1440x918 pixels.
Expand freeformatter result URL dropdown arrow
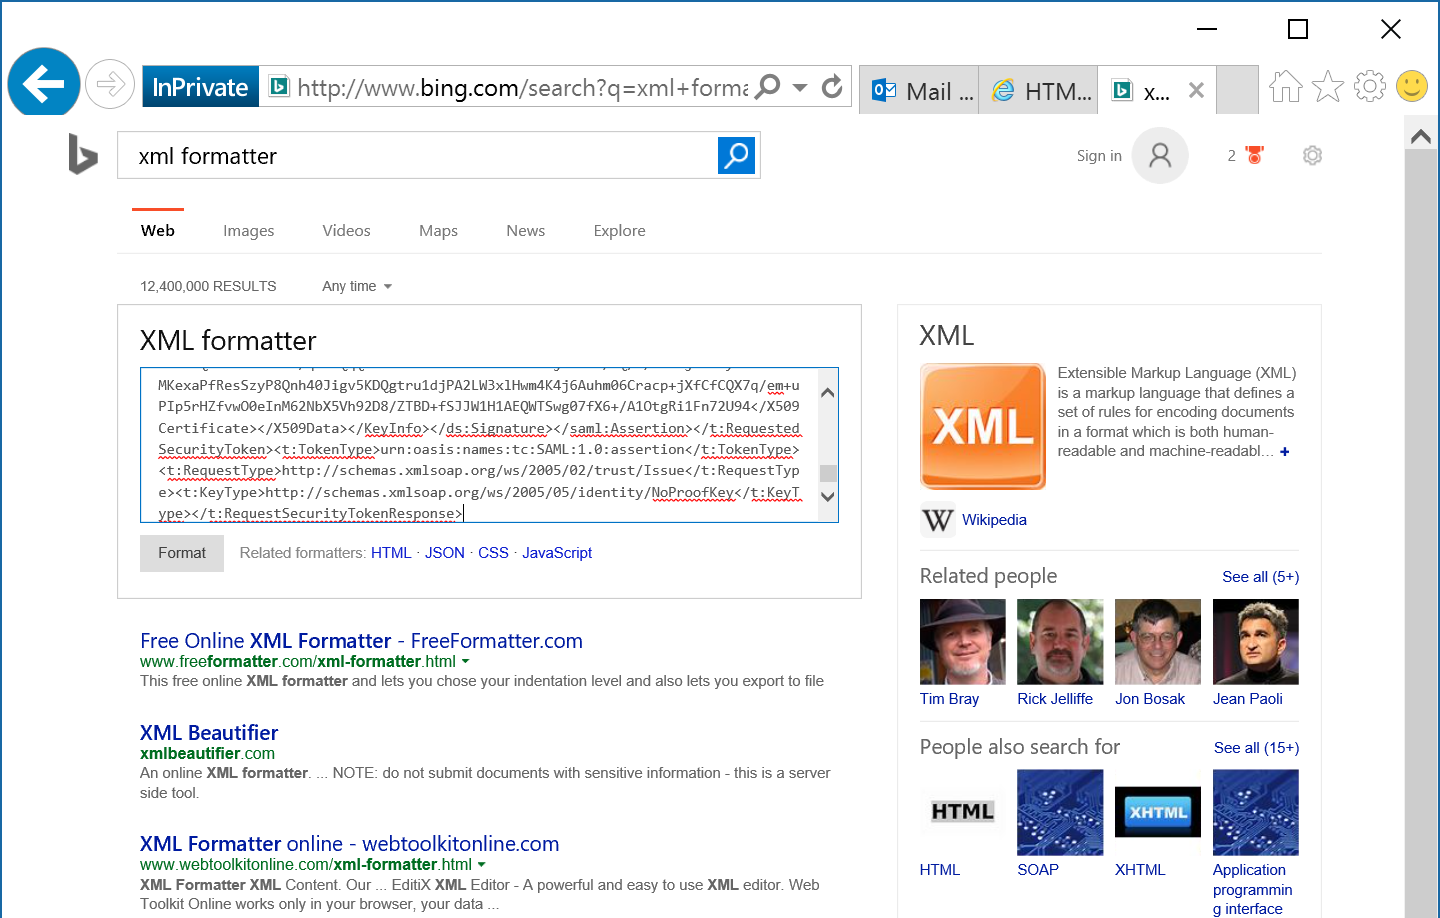[466, 661]
